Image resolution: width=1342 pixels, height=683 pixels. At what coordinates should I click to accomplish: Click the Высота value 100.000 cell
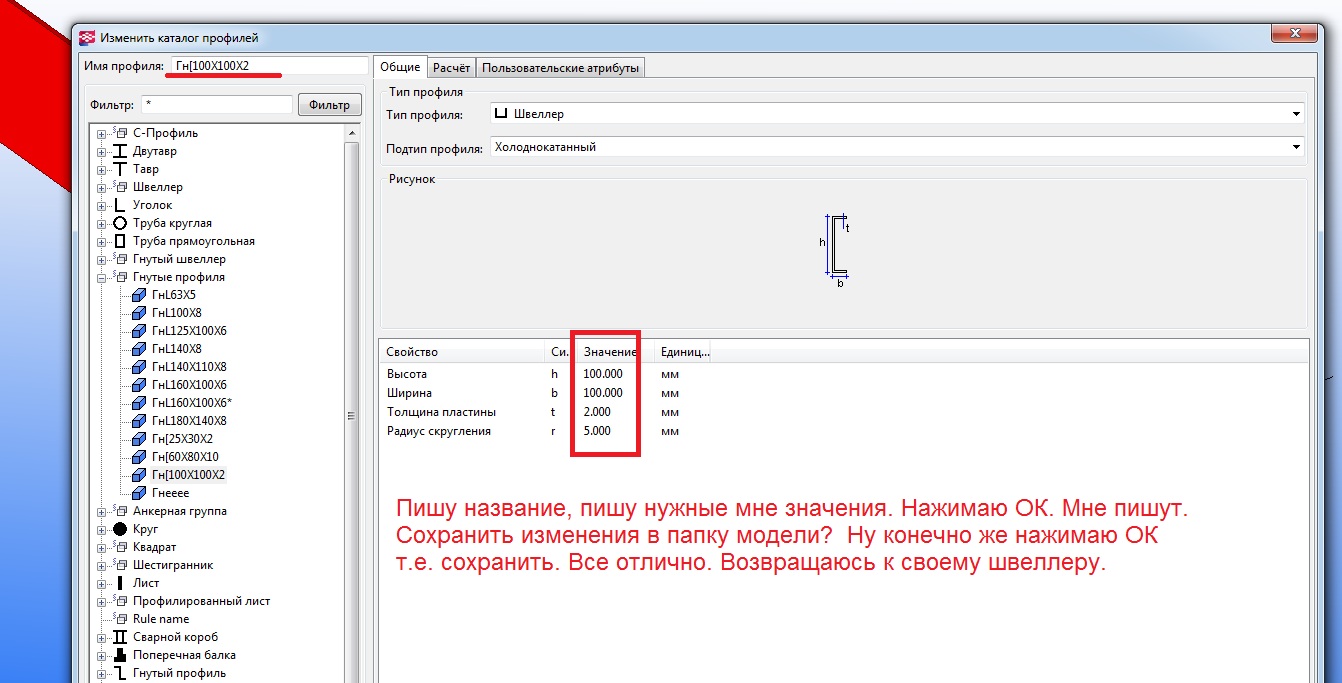tap(603, 374)
